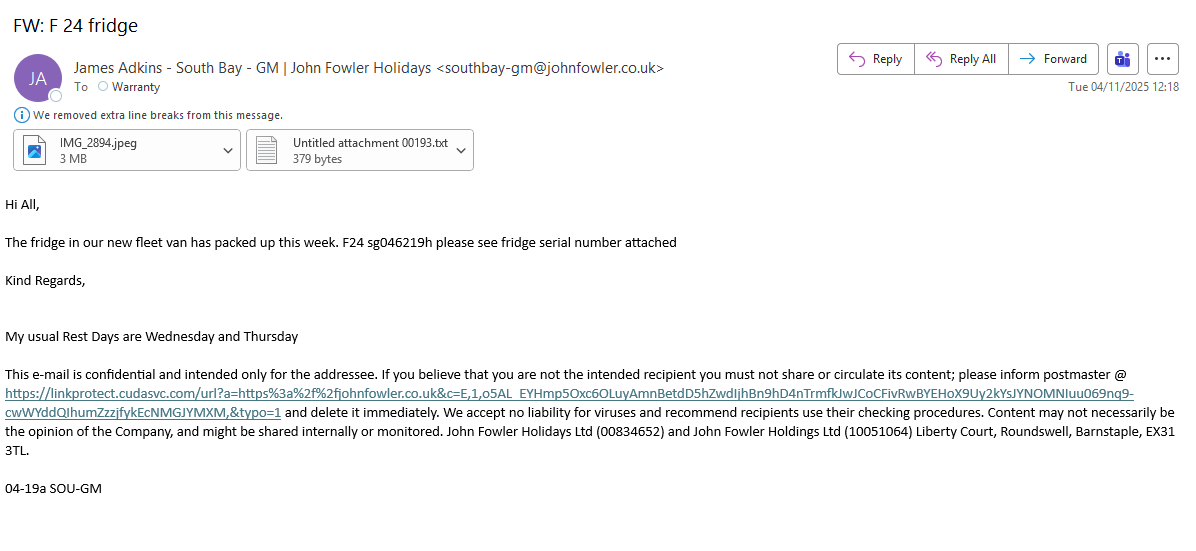The height and width of the screenshot is (551, 1196).
Task: Click presence status dot on JA avatar
Action: [56, 96]
